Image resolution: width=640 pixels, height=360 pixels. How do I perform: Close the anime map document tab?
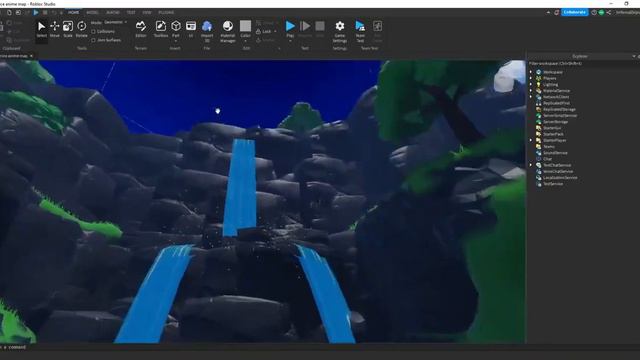[31, 56]
